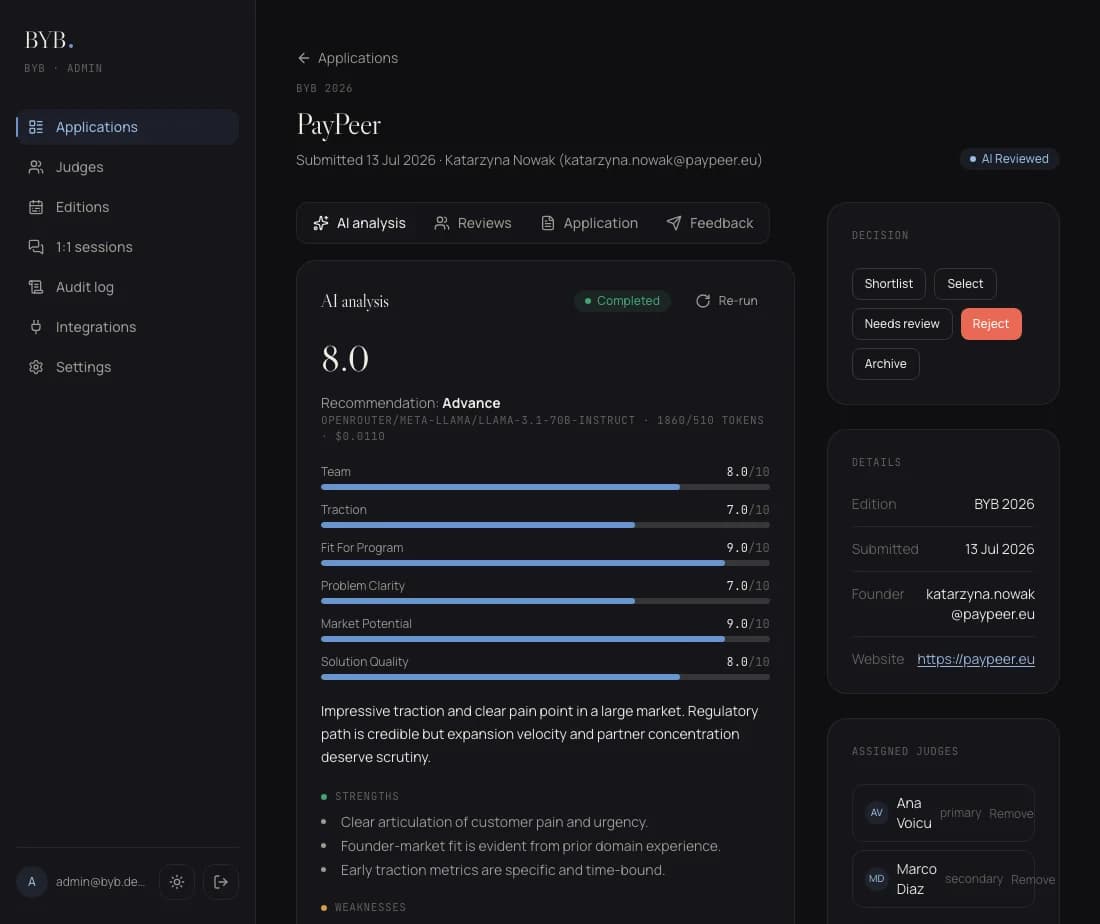Click the Ana Voicu judge name
Screen dimensions: 1100x924
[913, 813]
